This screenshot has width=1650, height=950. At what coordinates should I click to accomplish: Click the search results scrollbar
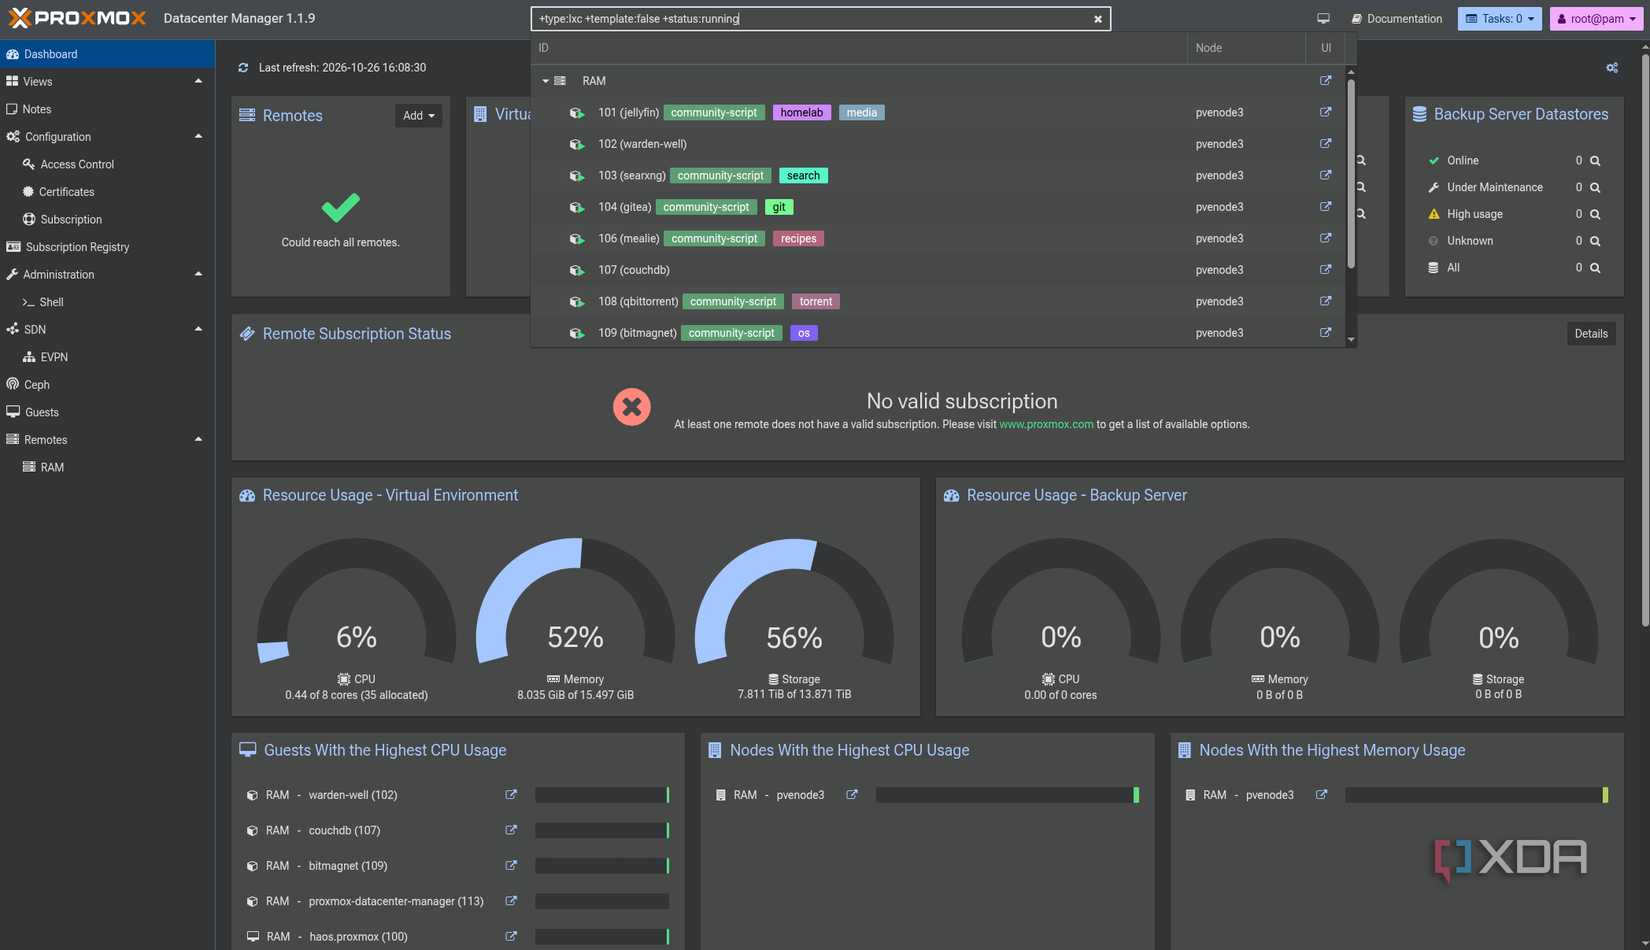[1351, 175]
